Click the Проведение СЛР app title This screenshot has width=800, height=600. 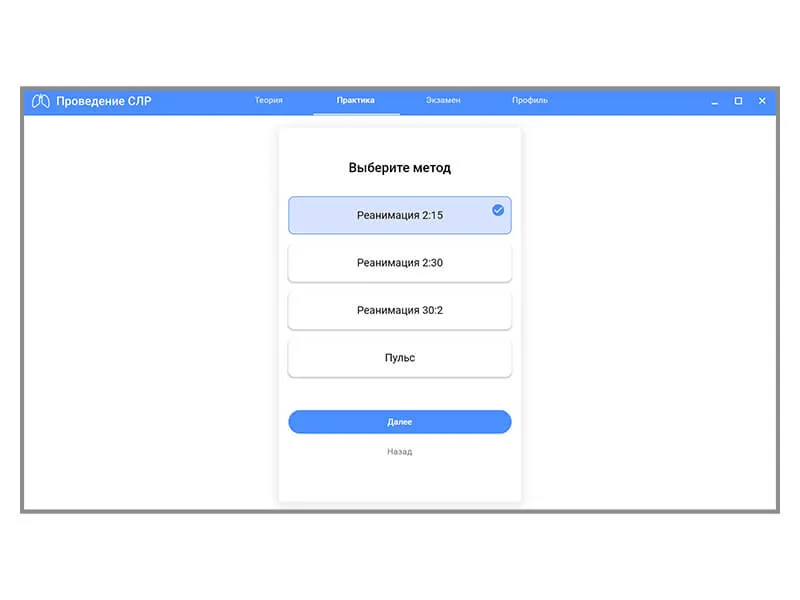(104, 101)
